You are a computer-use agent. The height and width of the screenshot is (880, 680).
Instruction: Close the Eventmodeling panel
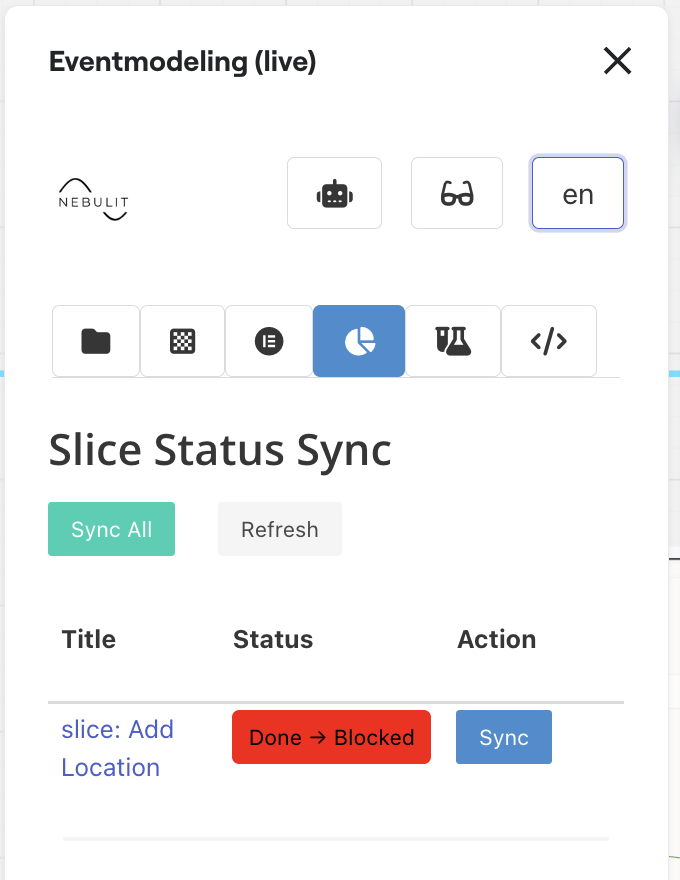pyautogui.click(x=617, y=62)
